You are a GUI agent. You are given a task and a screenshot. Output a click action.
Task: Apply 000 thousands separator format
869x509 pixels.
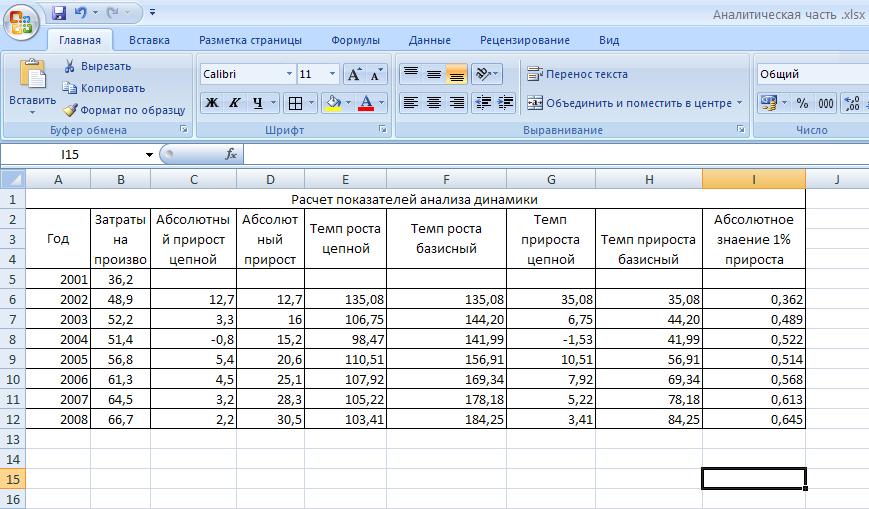(825, 103)
